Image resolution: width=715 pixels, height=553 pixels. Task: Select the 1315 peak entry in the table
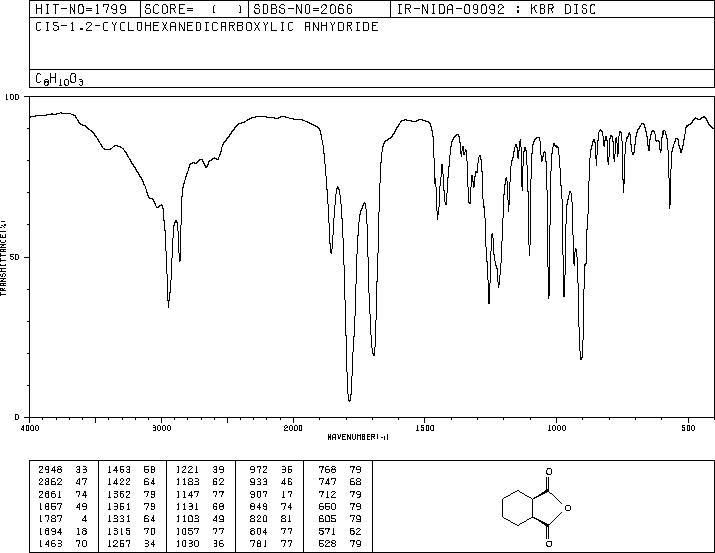tap(131, 532)
